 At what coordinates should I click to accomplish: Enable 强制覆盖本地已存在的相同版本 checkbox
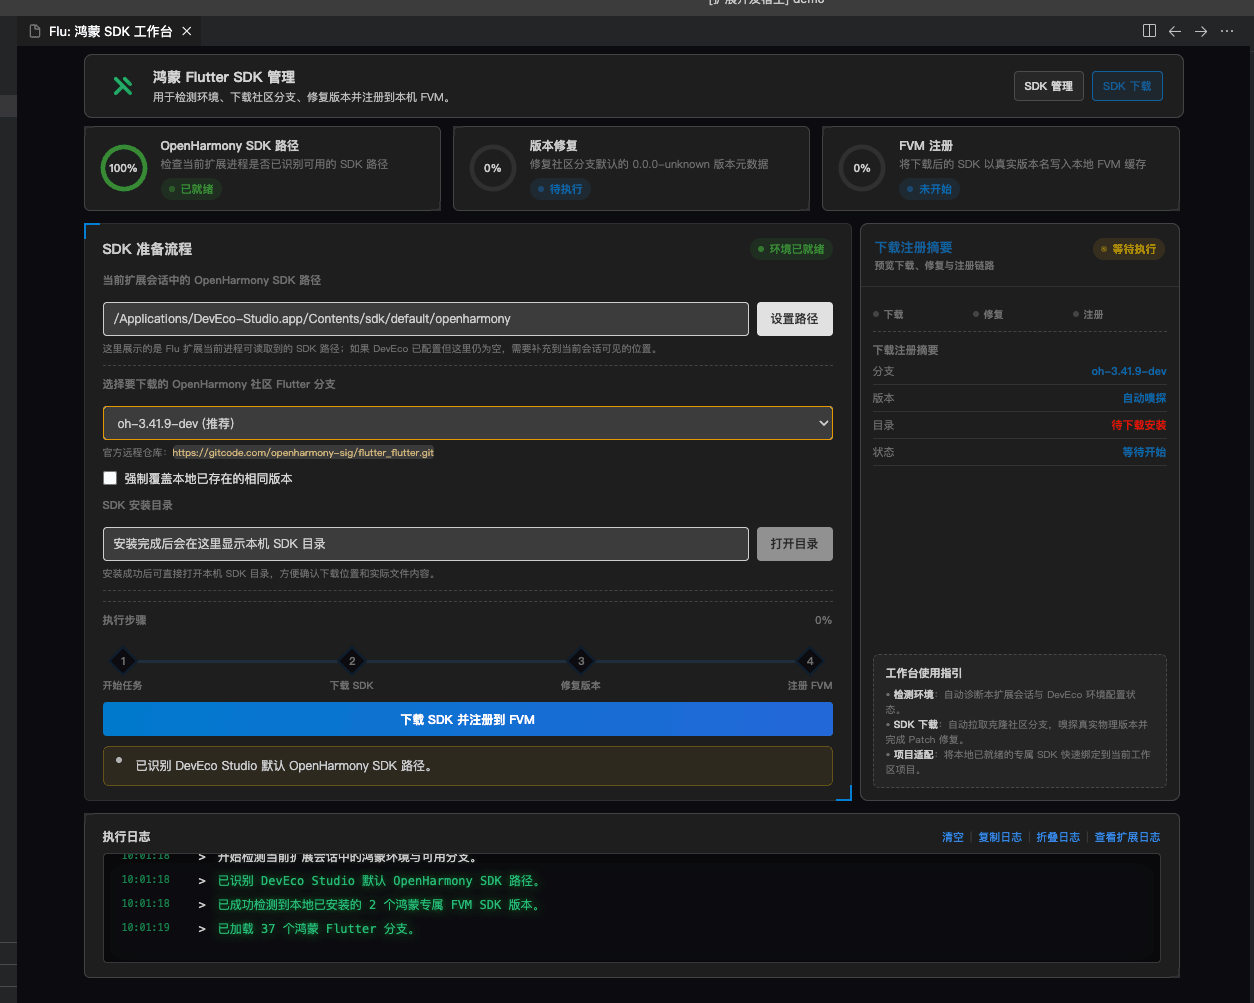click(x=110, y=479)
